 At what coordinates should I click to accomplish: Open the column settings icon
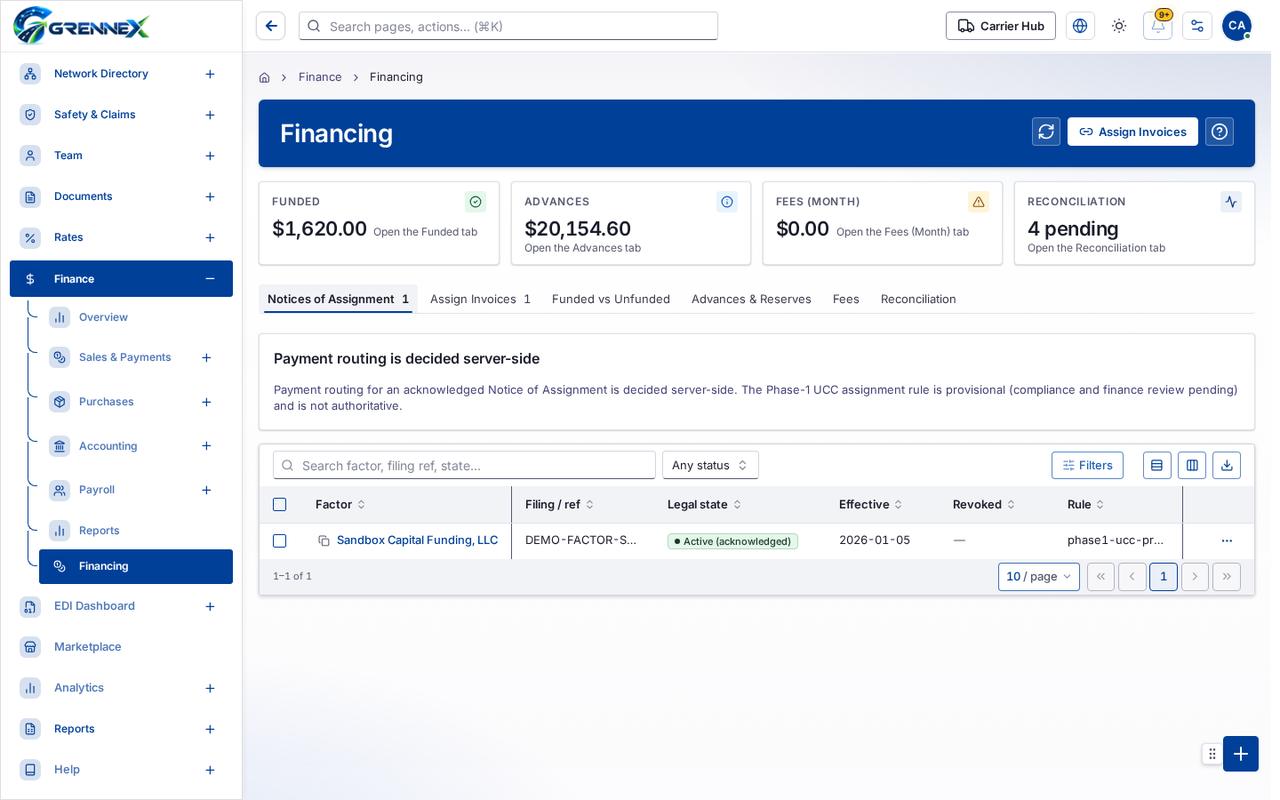(x=1192, y=465)
